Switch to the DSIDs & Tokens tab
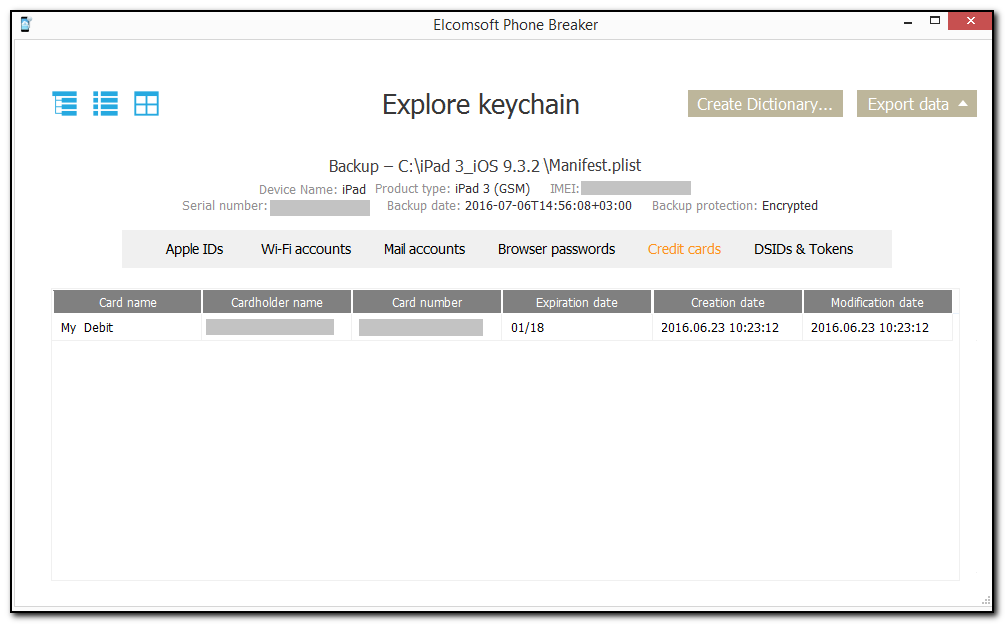The width and height of the screenshot is (1005, 624). (803, 249)
